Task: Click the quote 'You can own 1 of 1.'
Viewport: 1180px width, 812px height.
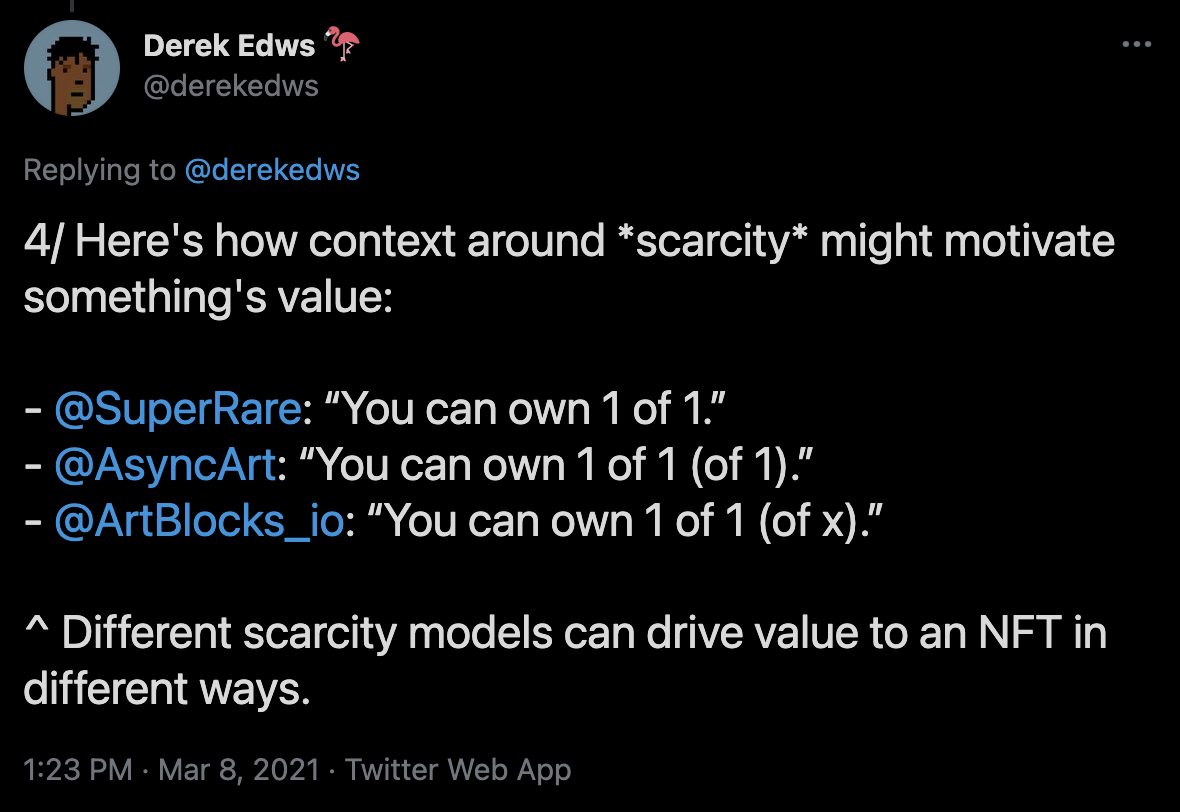Action: [525, 409]
